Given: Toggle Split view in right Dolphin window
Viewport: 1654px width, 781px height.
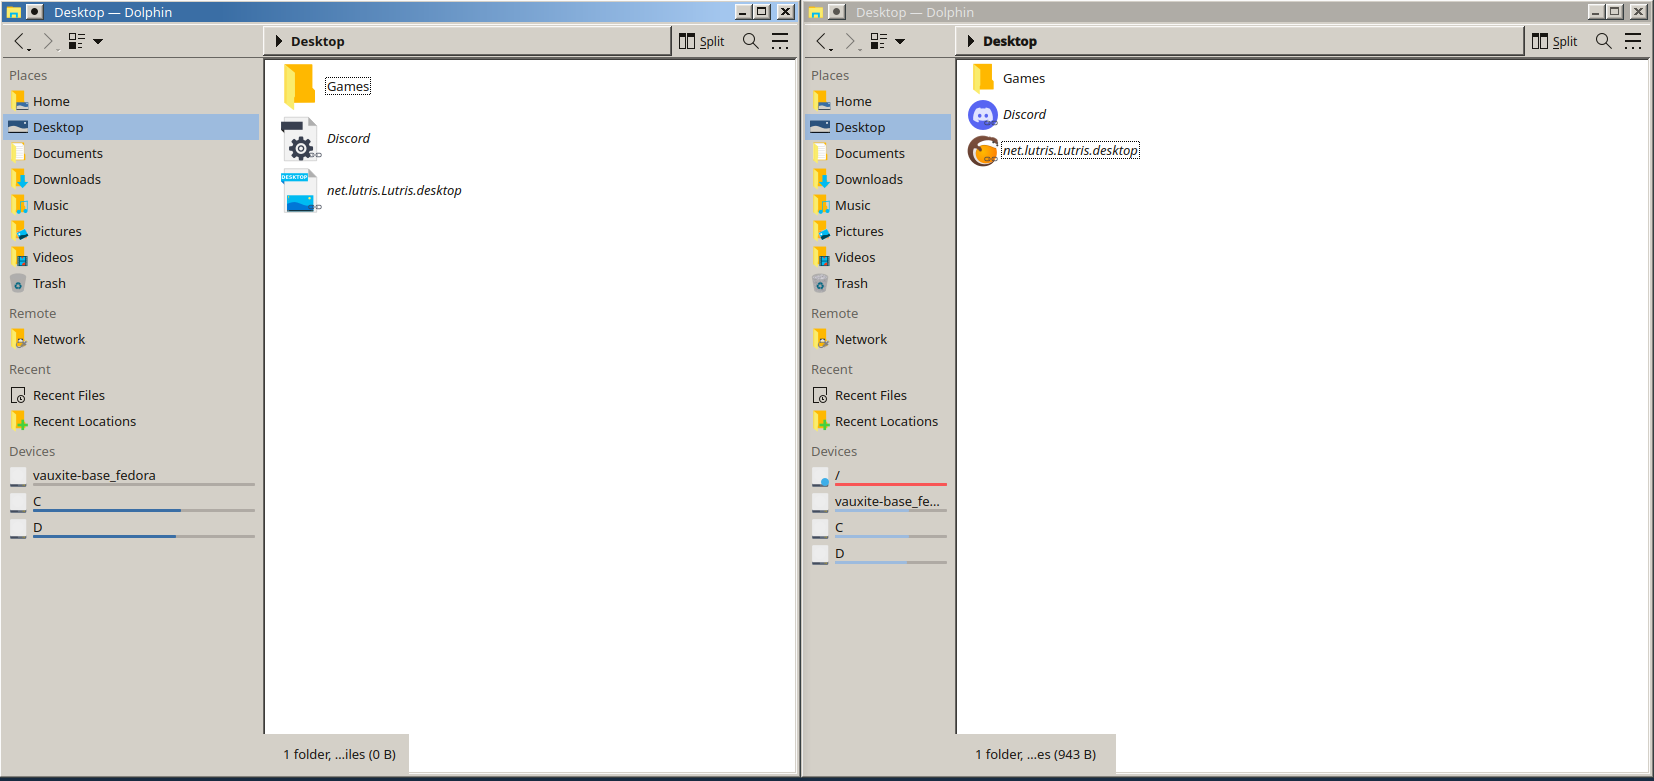Looking at the screenshot, I should 1555,41.
